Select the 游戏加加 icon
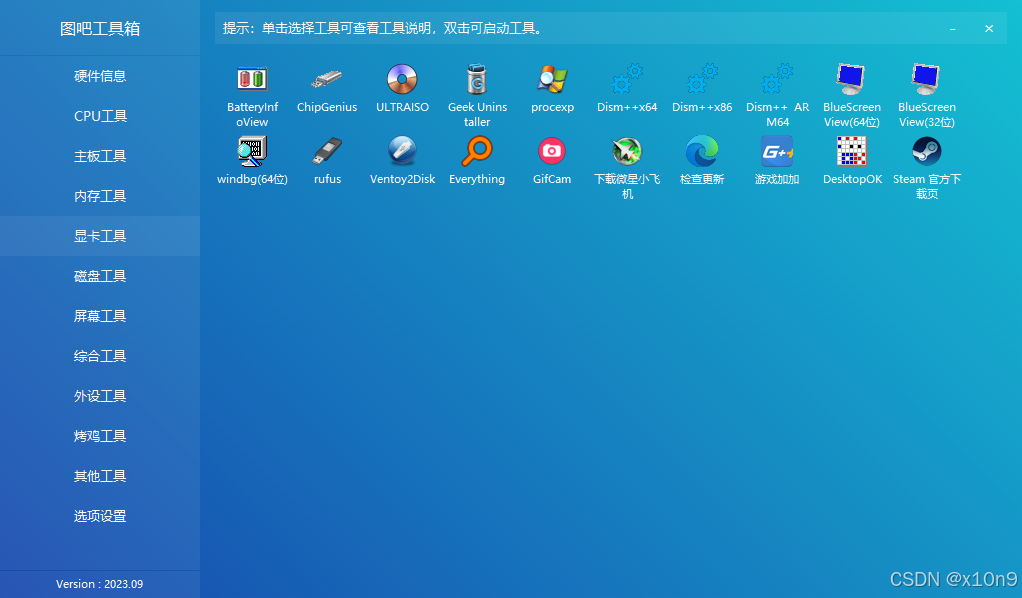The image size is (1022, 598). 777,151
